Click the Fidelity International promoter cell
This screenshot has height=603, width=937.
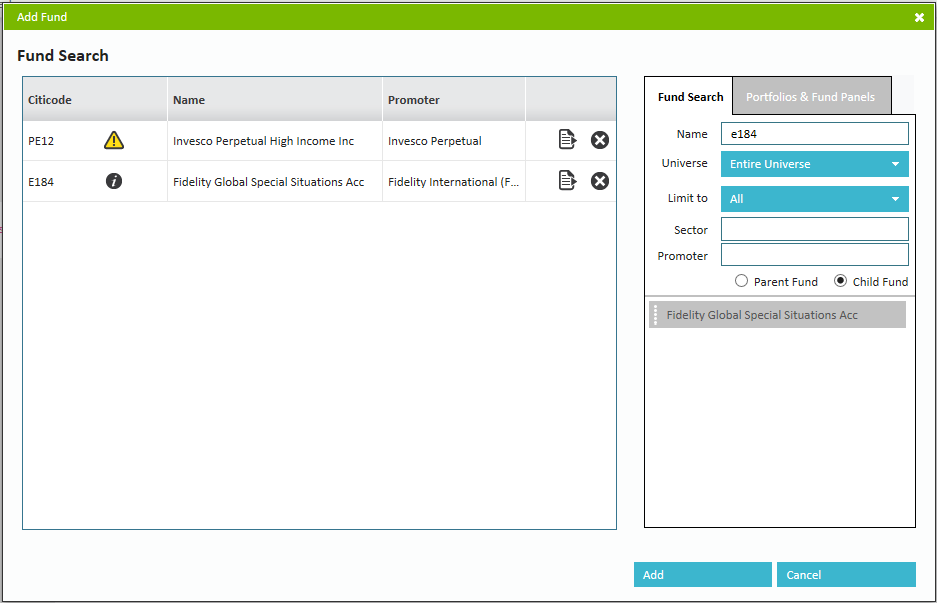coord(454,182)
